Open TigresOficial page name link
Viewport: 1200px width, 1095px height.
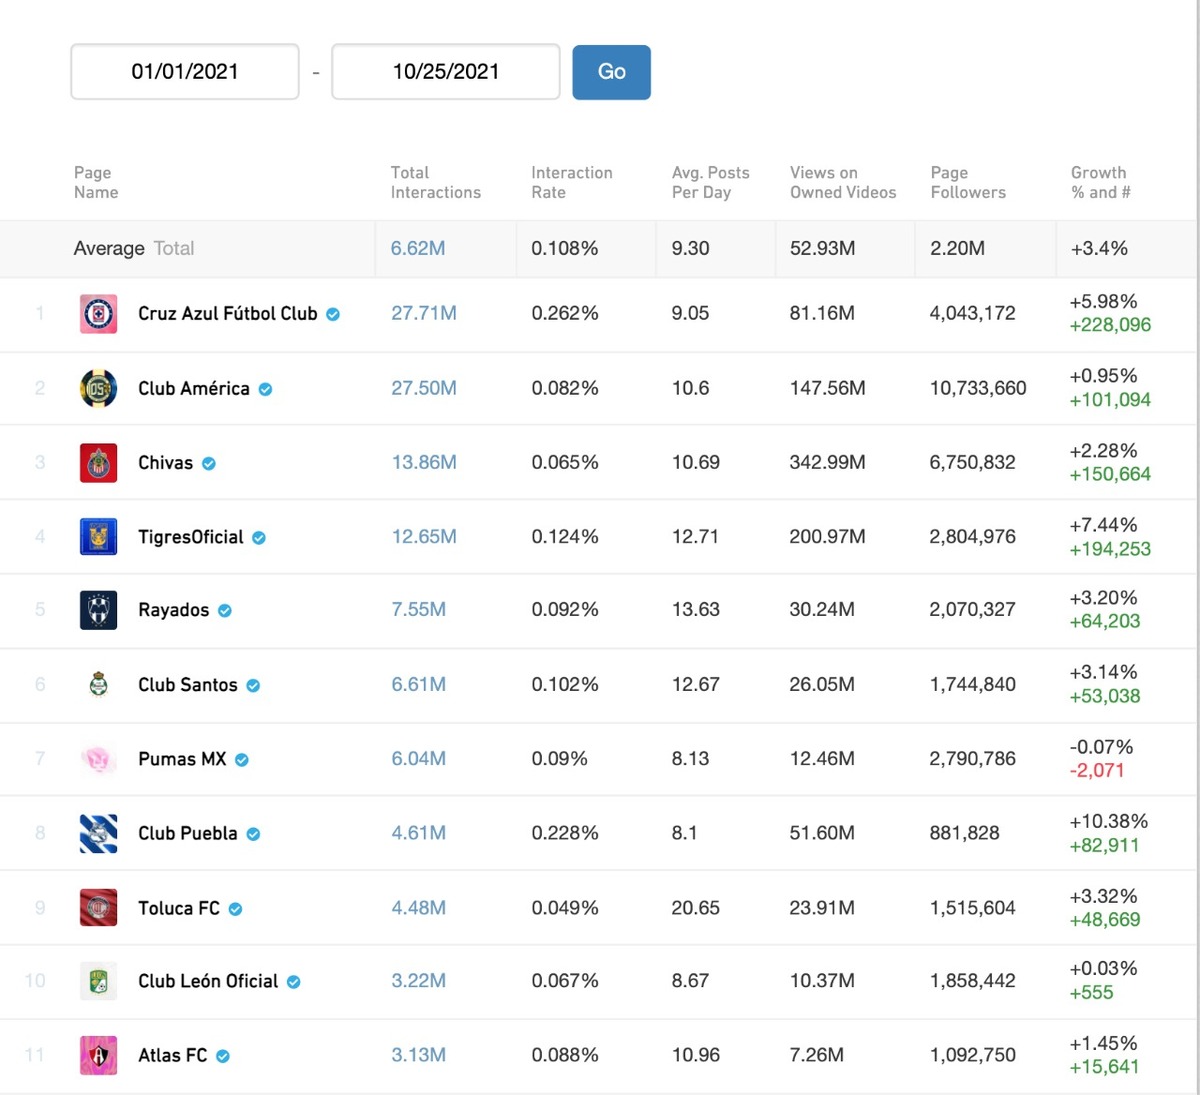pyautogui.click(x=191, y=537)
